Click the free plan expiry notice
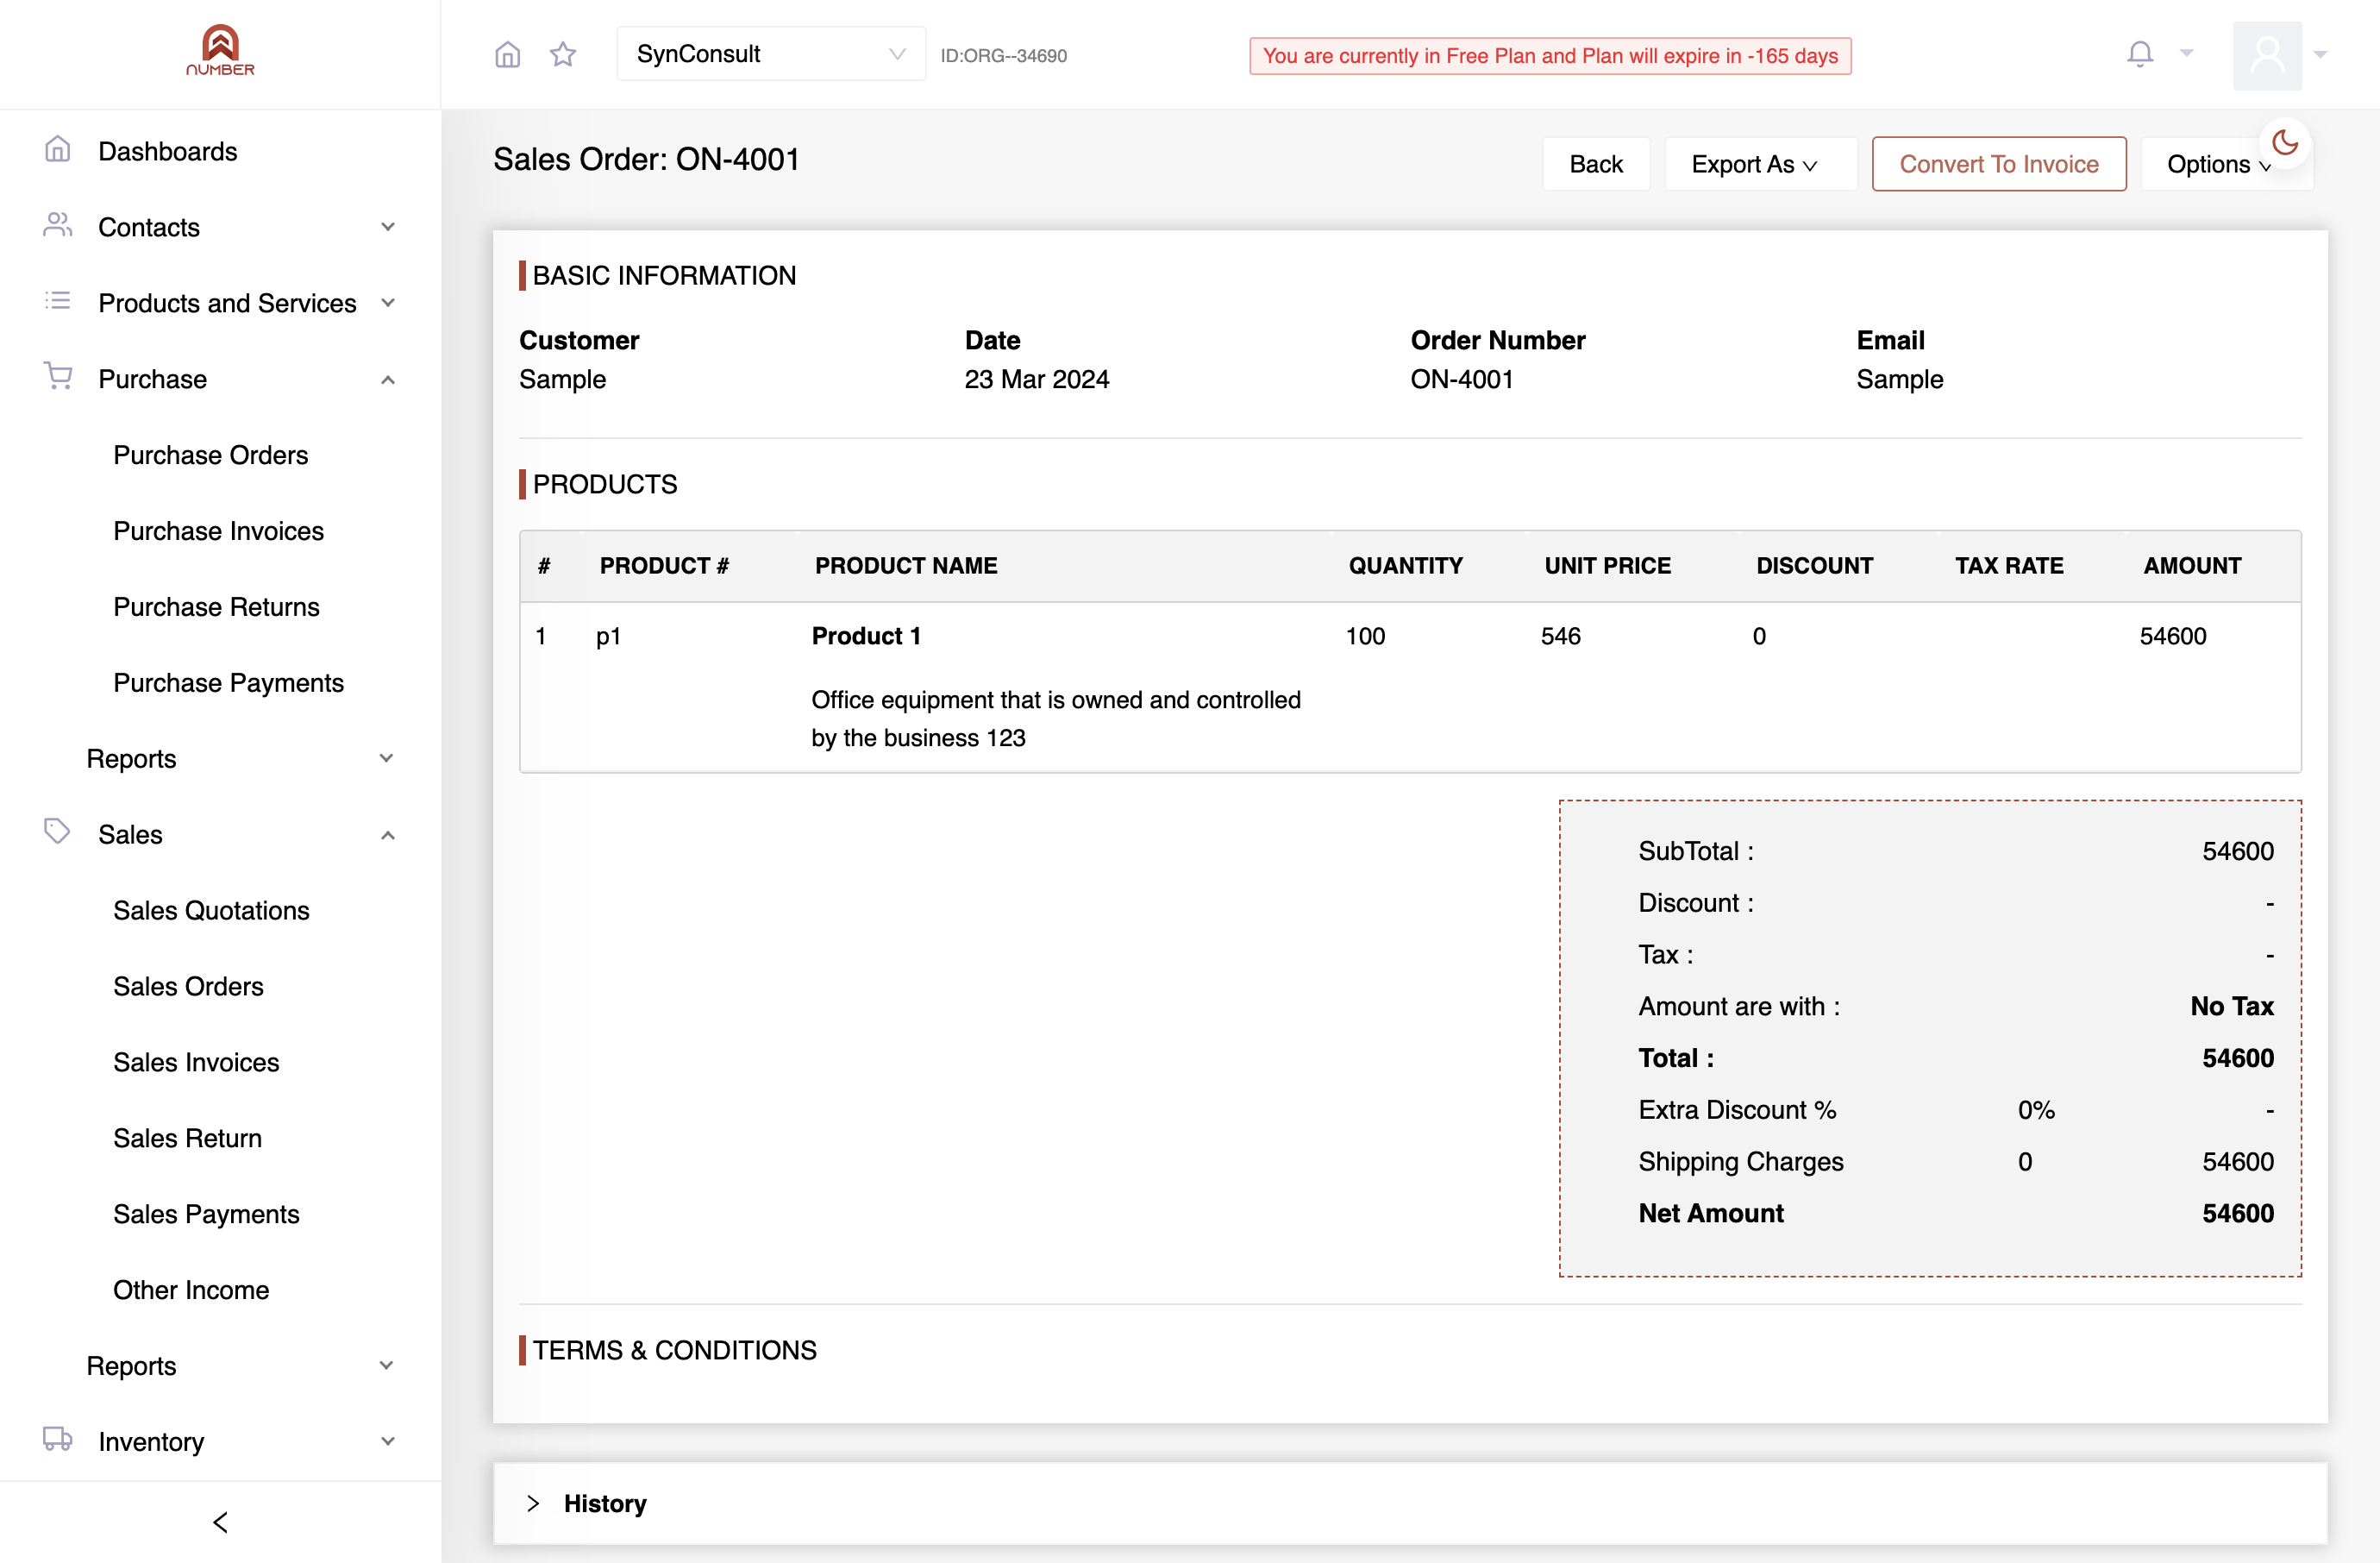 1549,56
